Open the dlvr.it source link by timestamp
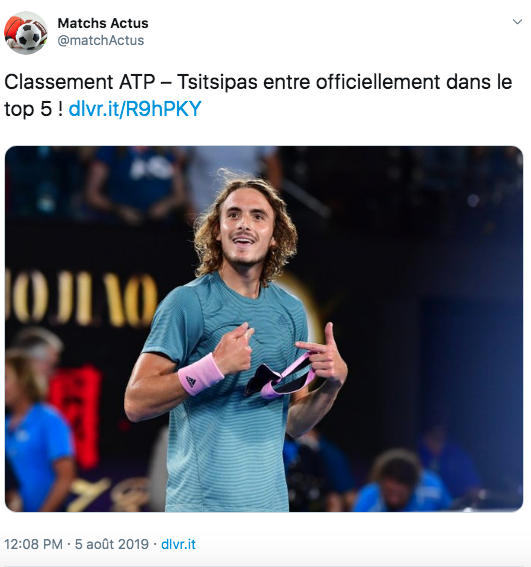This screenshot has width=531, height=567. (178, 544)
